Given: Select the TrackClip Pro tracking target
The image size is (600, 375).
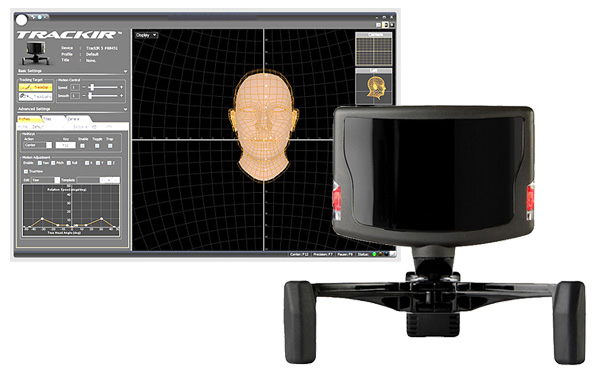Looking at the screenshot, I should point(36,96).
